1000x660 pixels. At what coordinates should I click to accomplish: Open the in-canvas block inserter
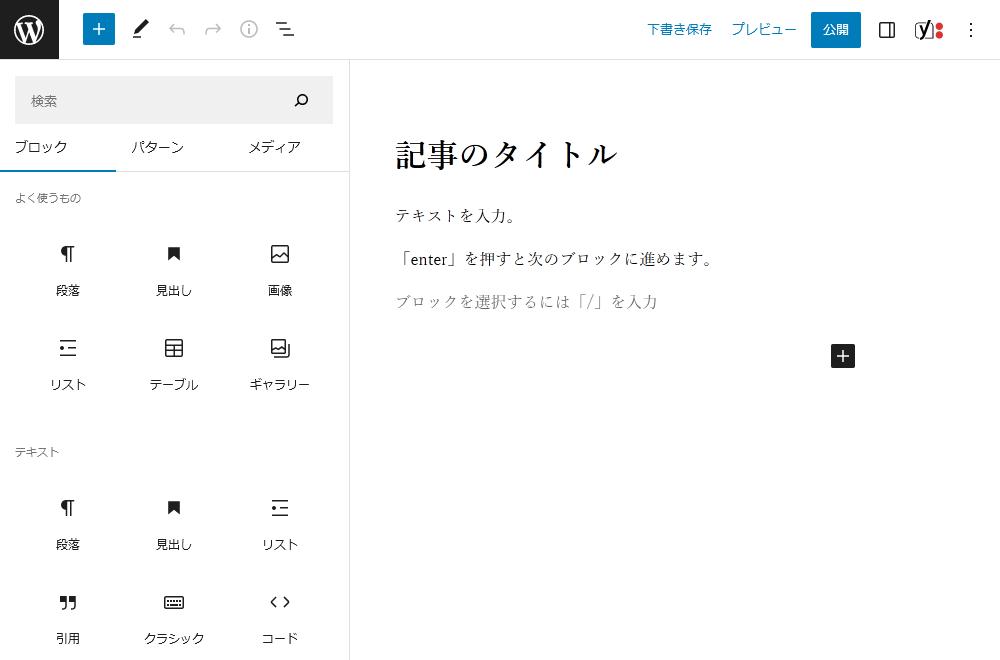click(x=842, y=355)
